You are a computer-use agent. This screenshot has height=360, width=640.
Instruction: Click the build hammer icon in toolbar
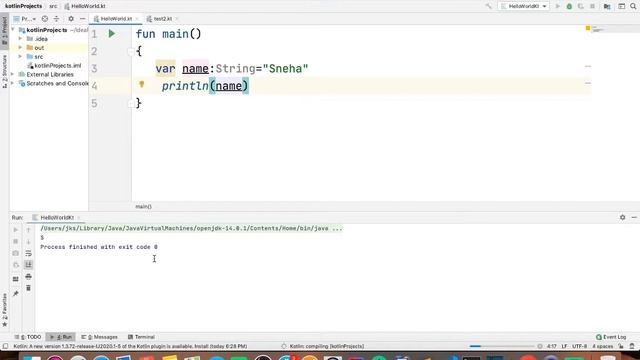(489, 6)
